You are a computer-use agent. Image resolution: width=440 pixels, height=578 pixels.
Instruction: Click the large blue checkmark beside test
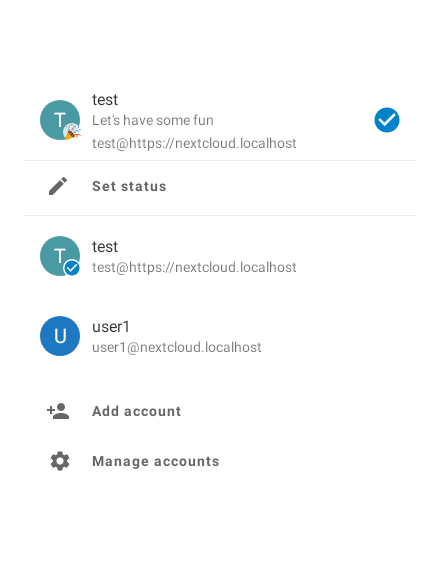pyautogui.click(x=387, y=120)
